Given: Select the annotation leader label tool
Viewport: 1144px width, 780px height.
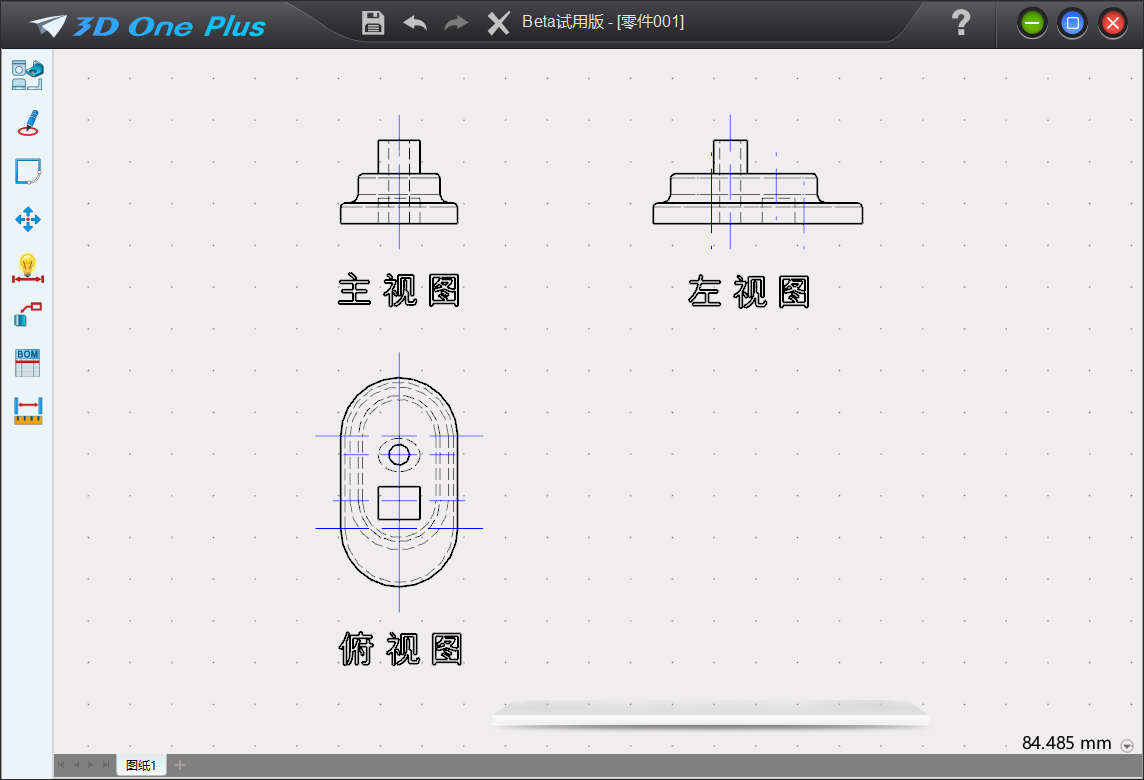Looking at the screenshot, I should (27, 314).
